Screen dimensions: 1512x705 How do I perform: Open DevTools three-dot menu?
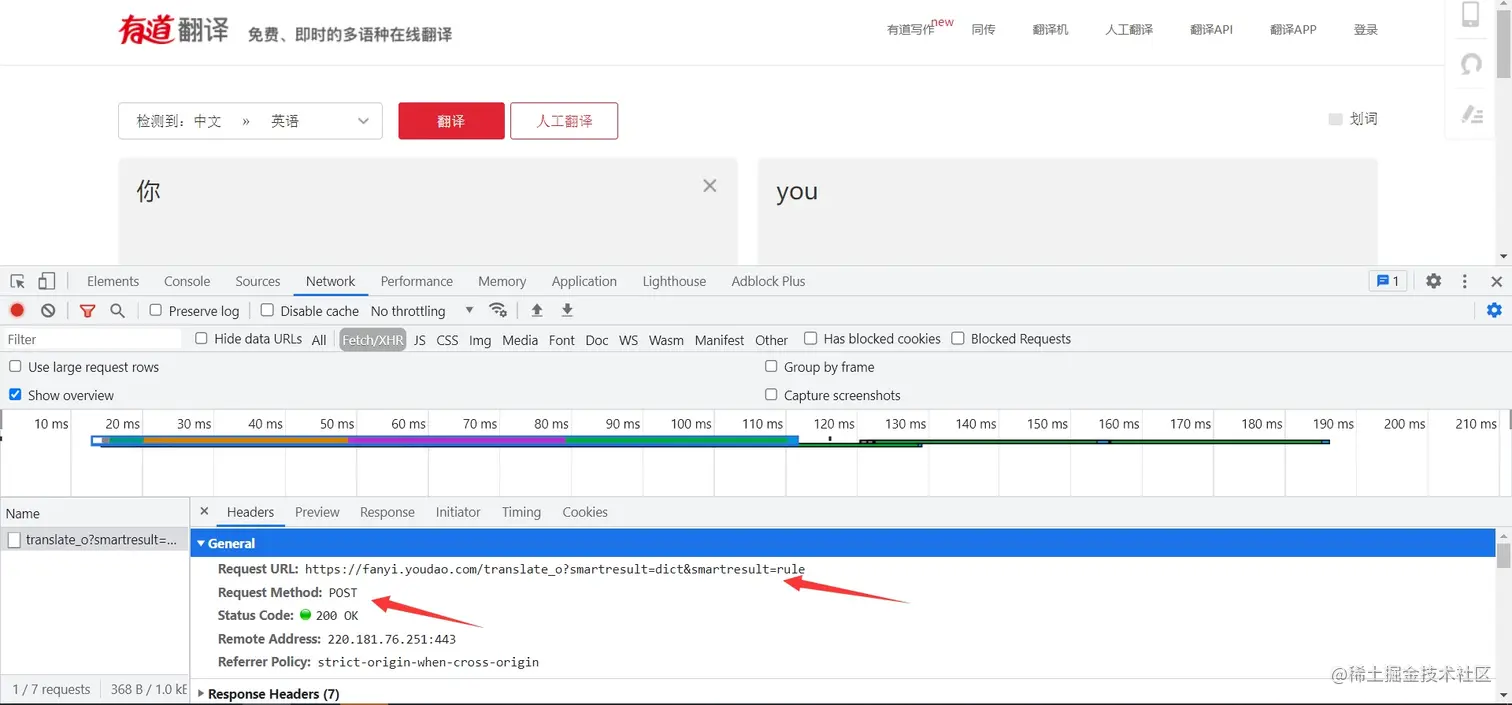[1465, 281]
